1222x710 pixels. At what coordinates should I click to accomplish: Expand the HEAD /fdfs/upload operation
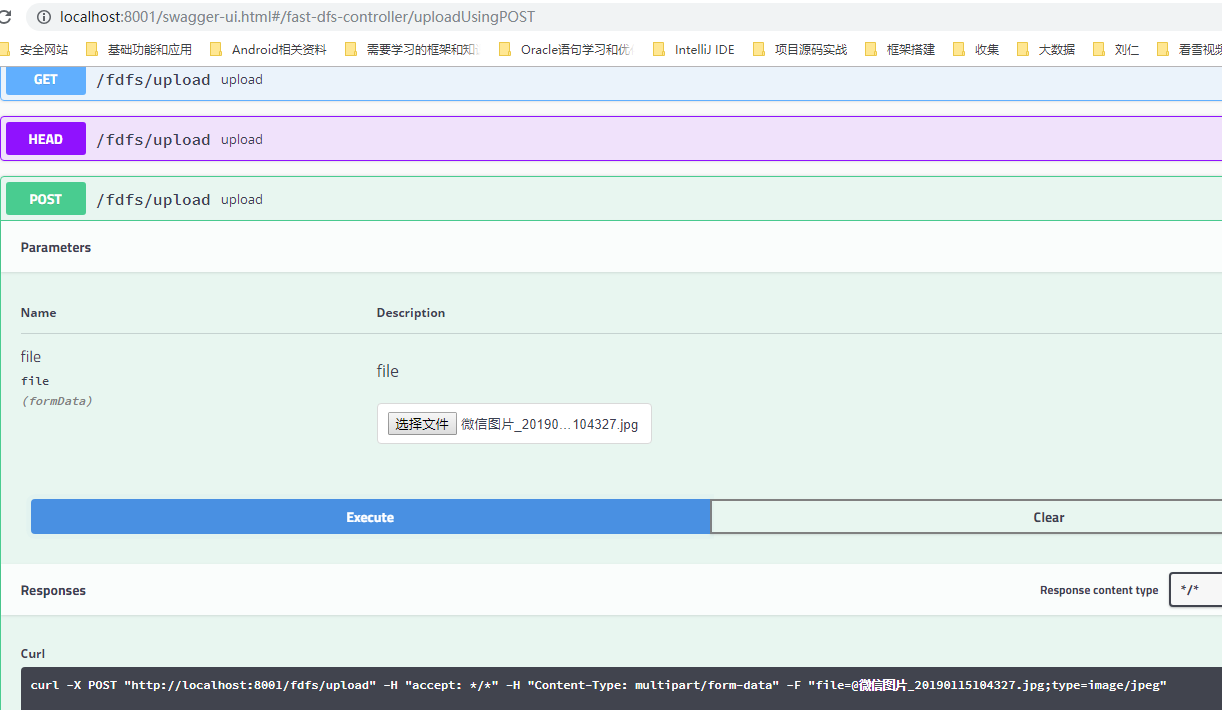(x=611, y=139)
